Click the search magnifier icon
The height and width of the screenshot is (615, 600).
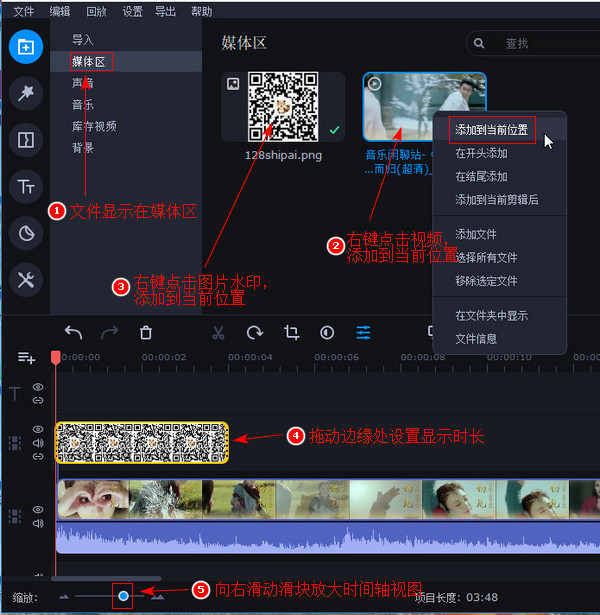tap(479, 43)
